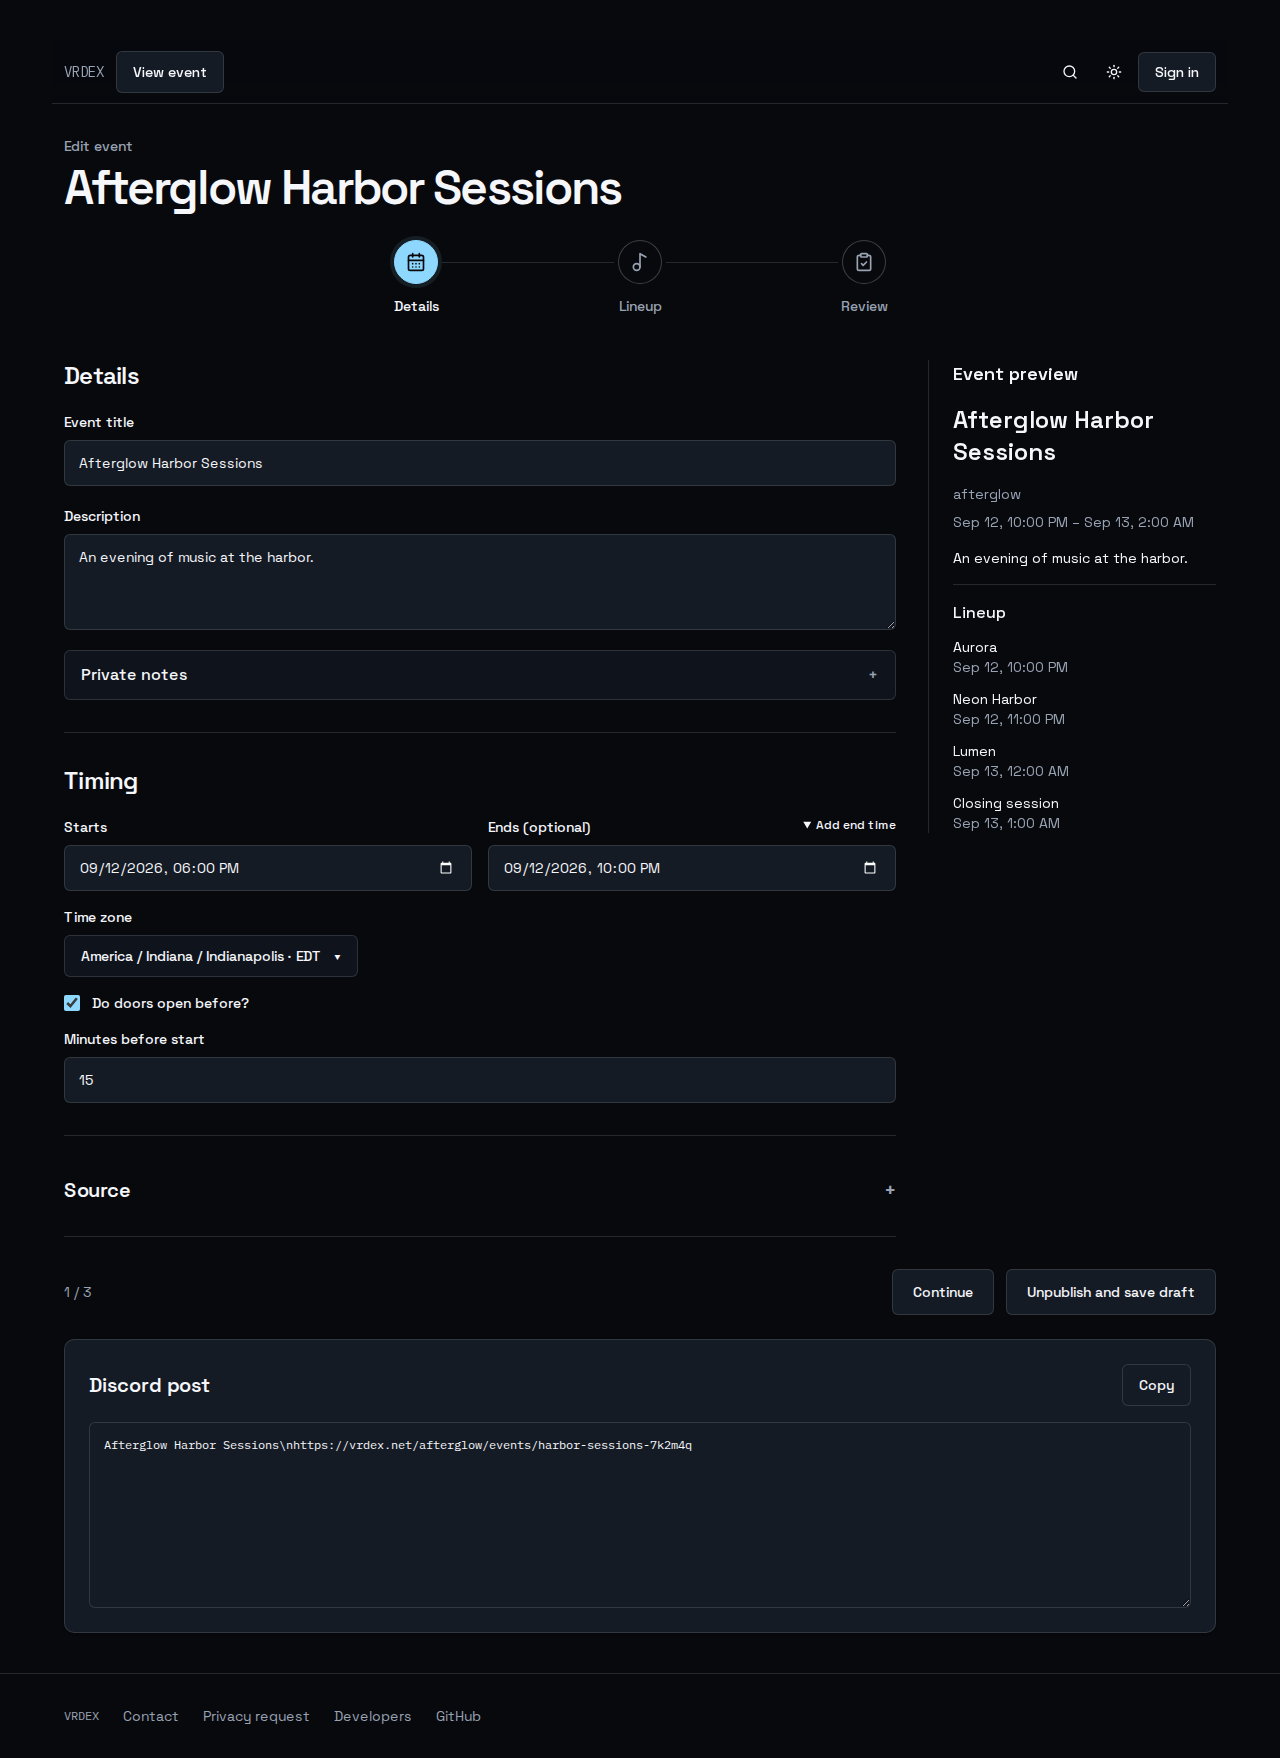Open the Review clipboard step icon
Viewport: 1280px width, 1758px height.
click(864, 262)
